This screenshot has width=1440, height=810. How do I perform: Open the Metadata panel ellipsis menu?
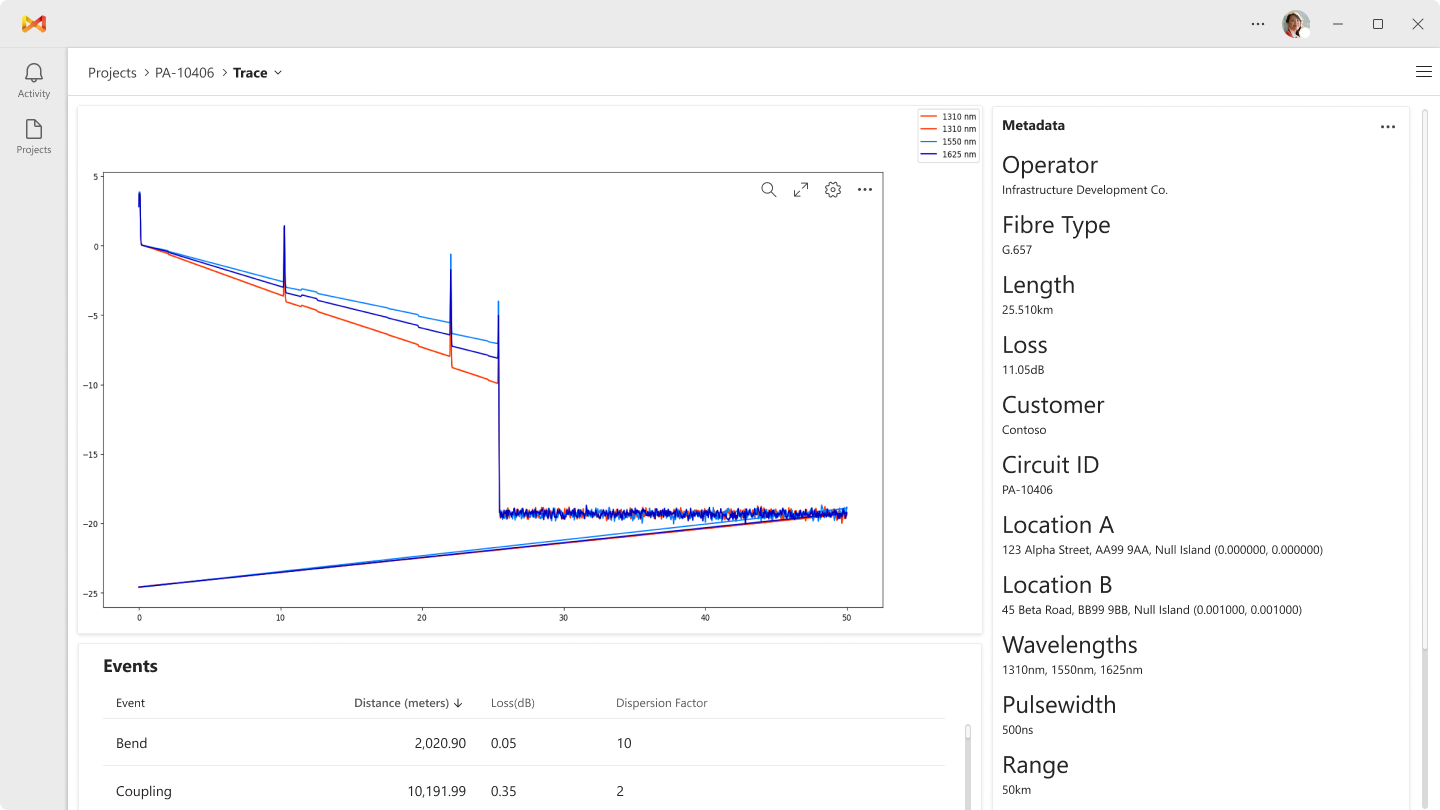click(x=1387, y=126)
